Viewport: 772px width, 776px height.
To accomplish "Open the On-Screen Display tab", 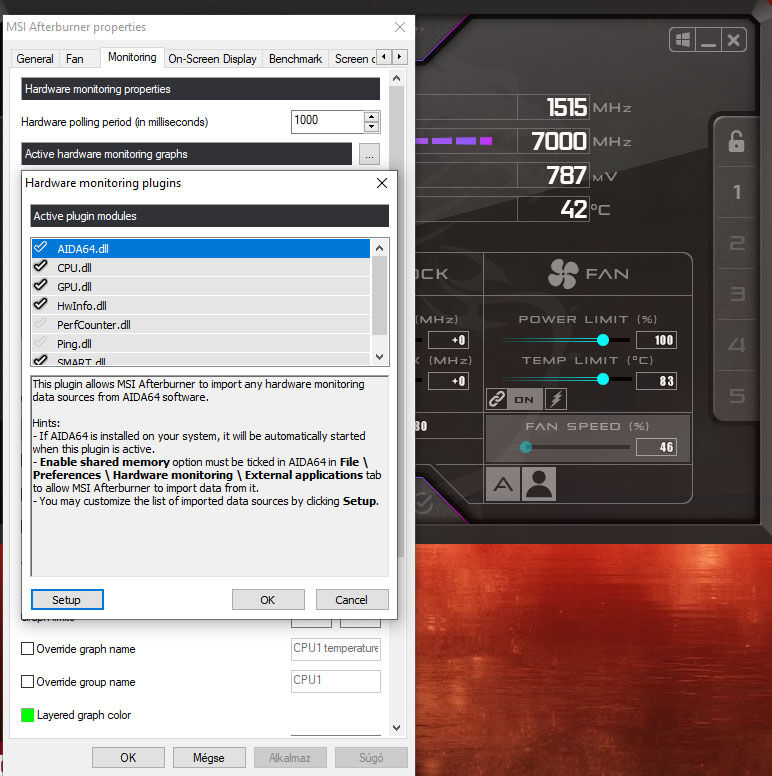I will [x=212, y=59].
